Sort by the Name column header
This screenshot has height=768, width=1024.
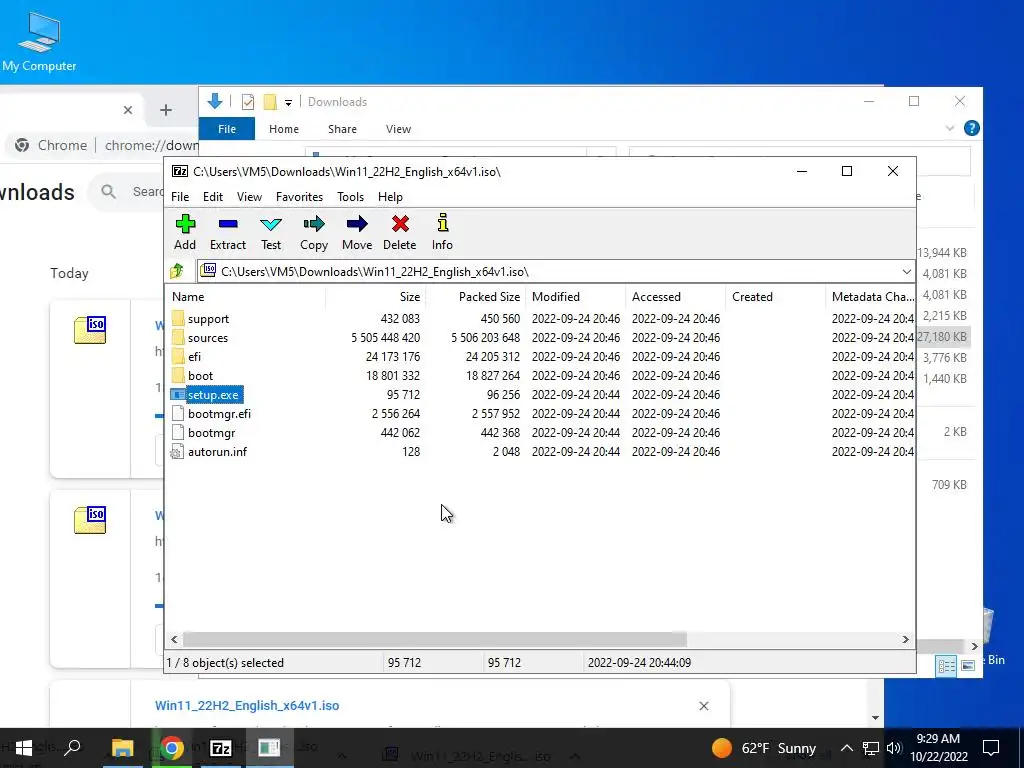pyautogui.click(x=246, y=296)
